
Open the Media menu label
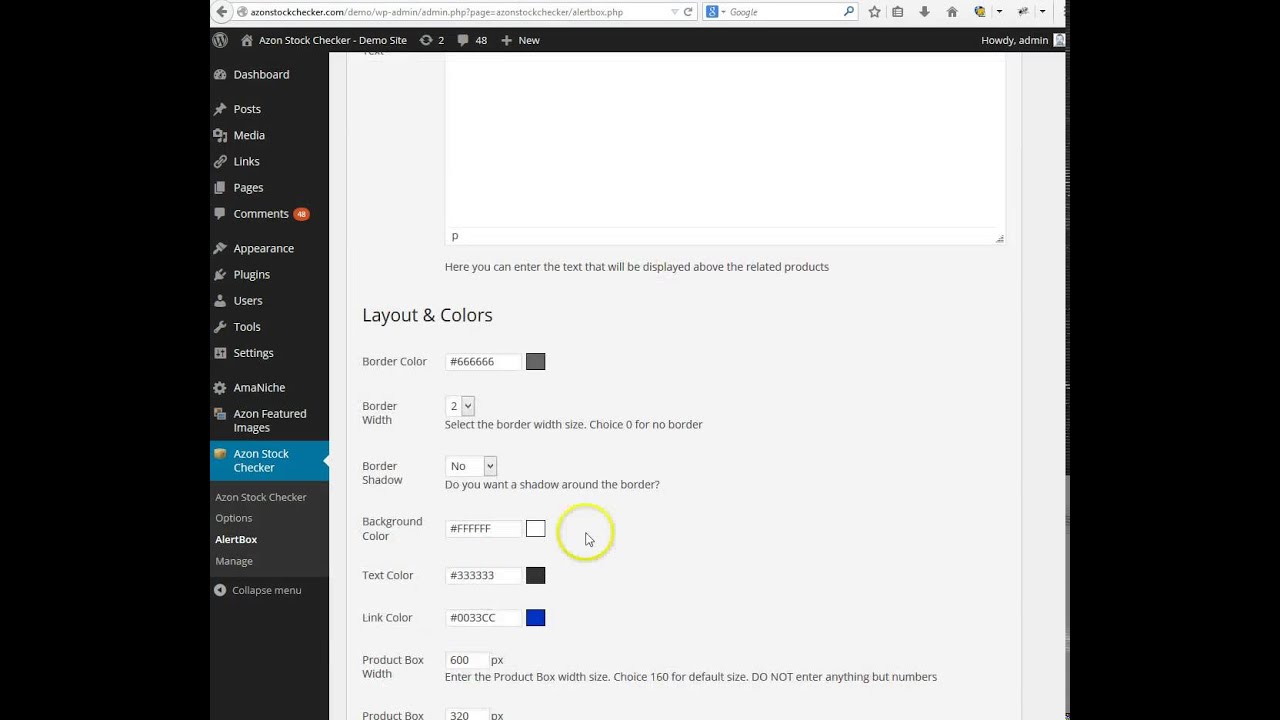coord(249,135)
